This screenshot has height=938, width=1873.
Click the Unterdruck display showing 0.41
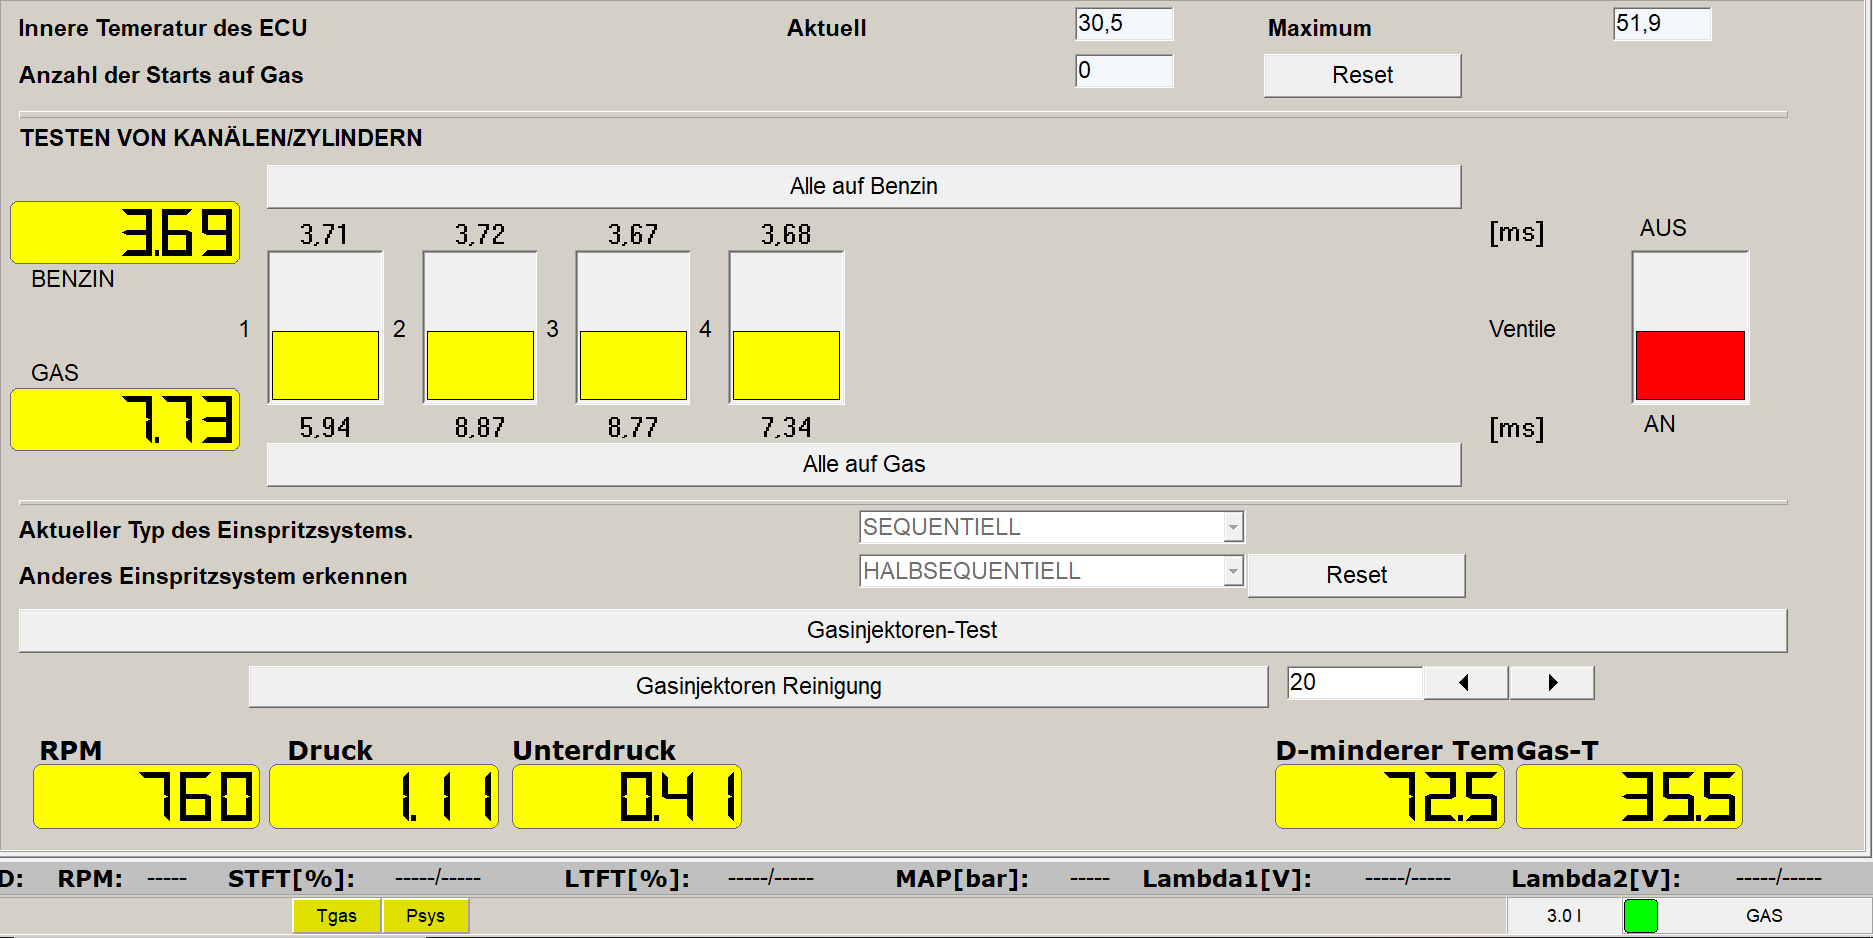tap(627, 797)
